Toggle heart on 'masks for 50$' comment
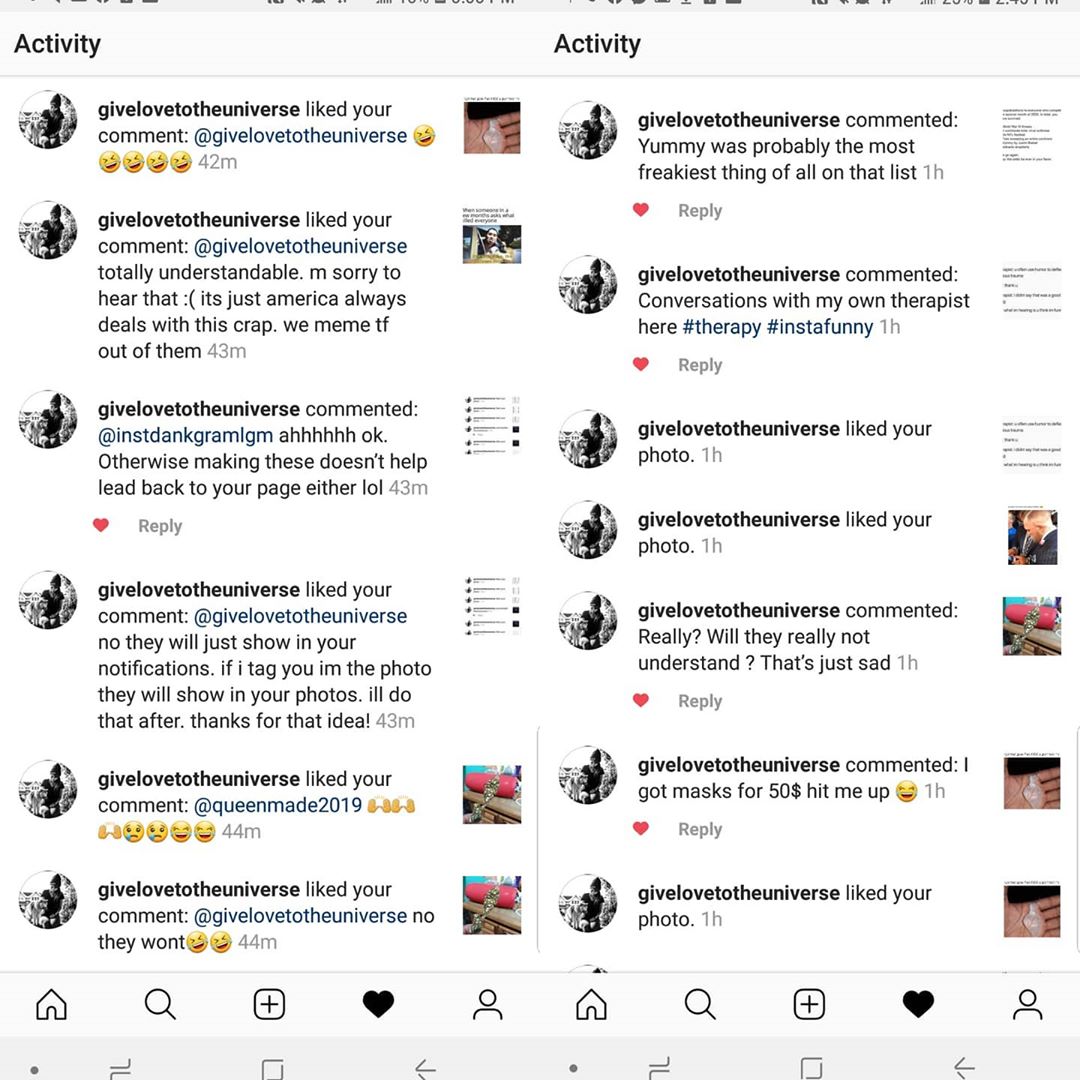 pos(641,829)
